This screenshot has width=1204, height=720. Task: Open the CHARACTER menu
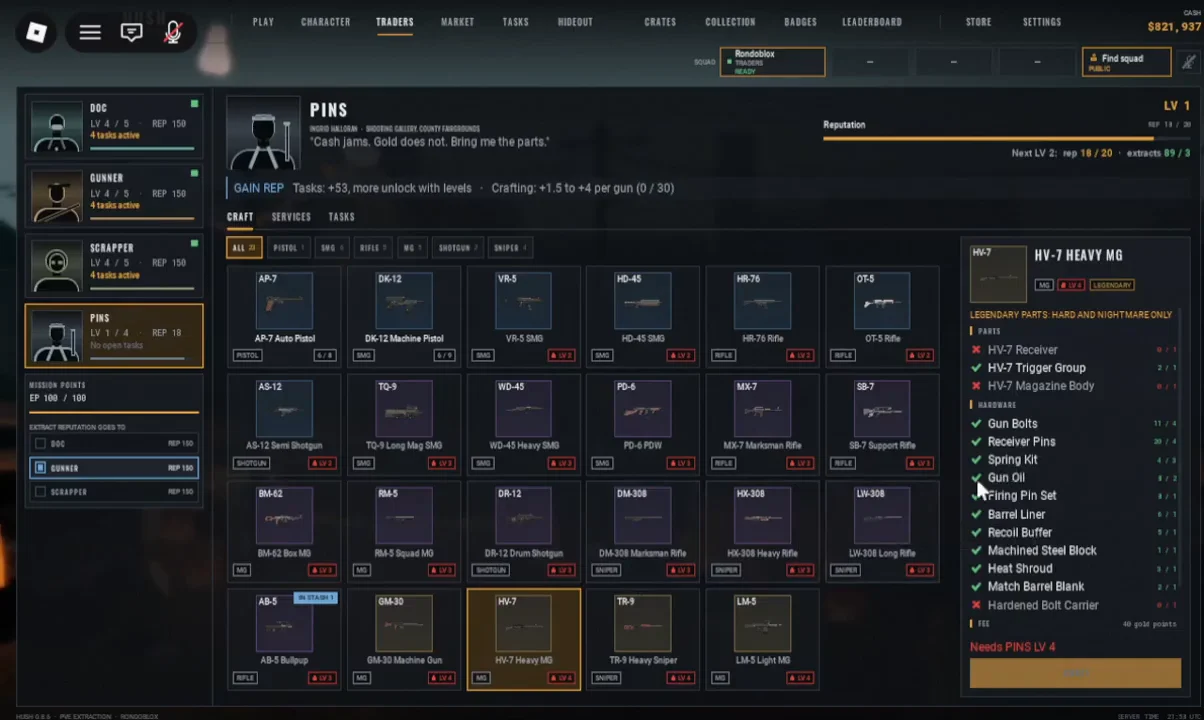point(326,22)
